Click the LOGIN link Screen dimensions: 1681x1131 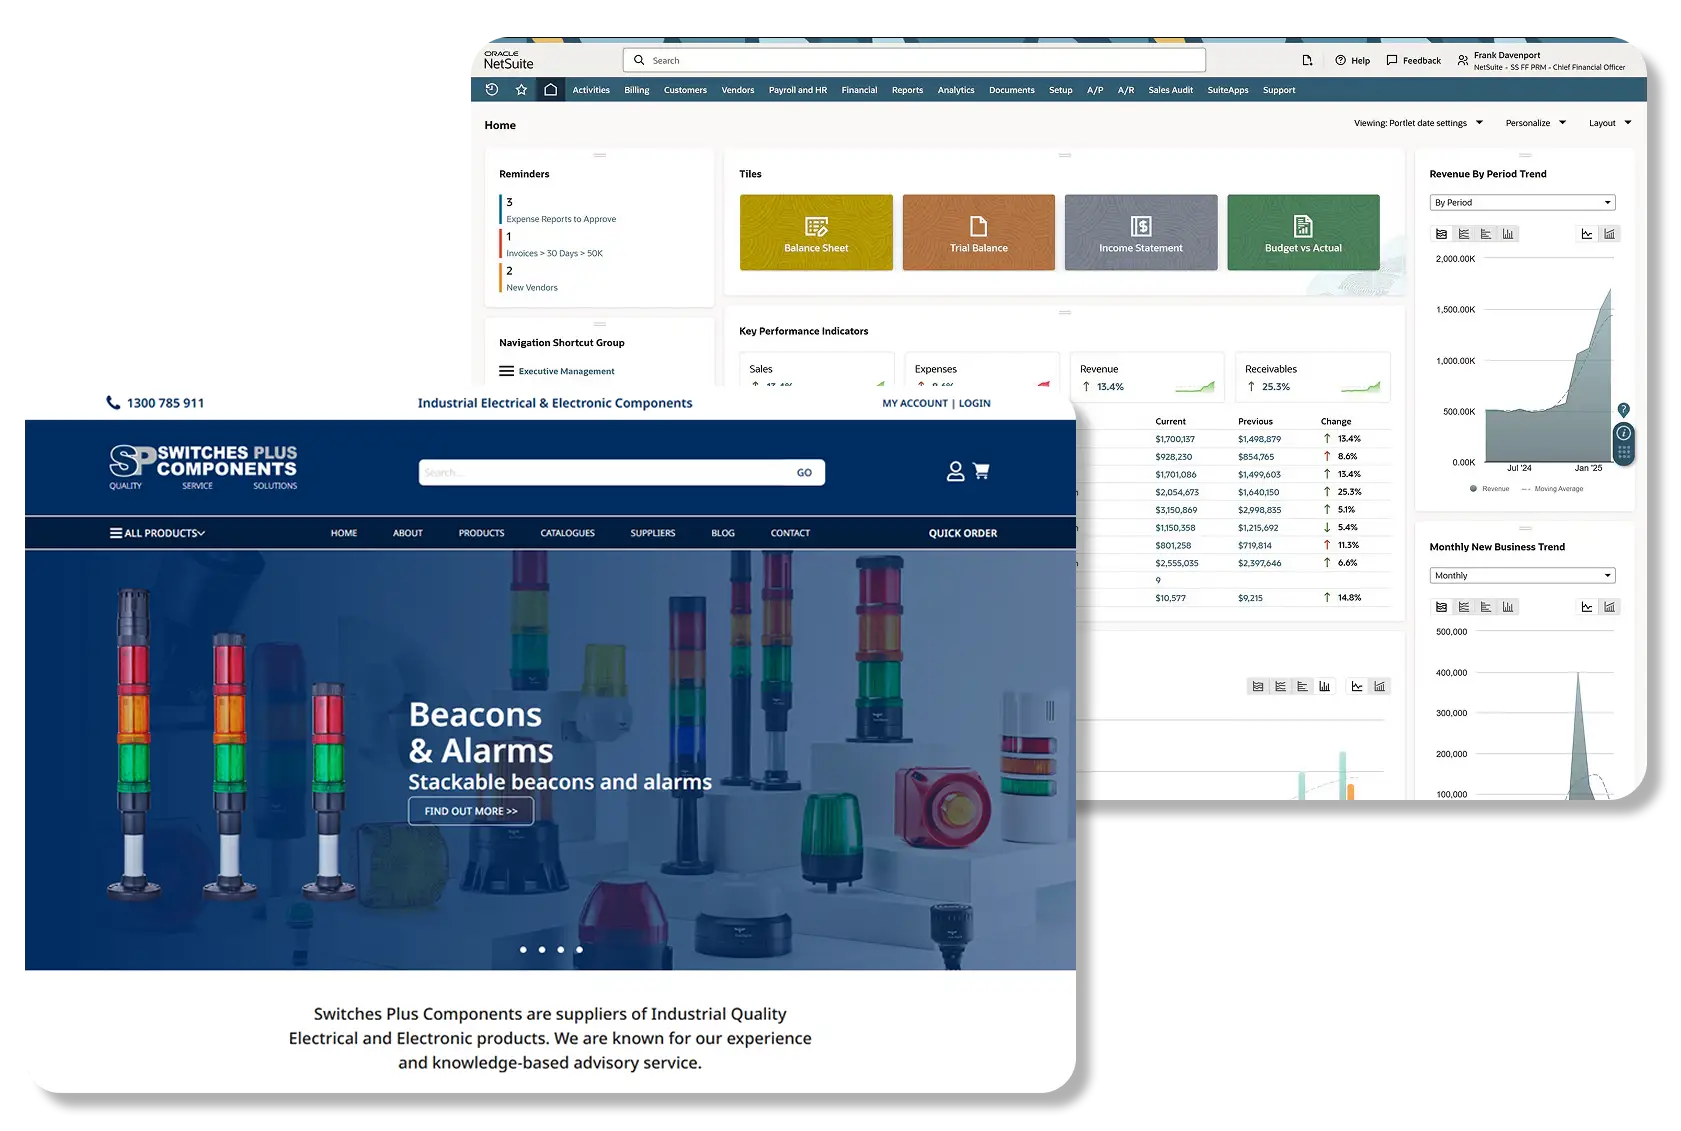(975, 403)
